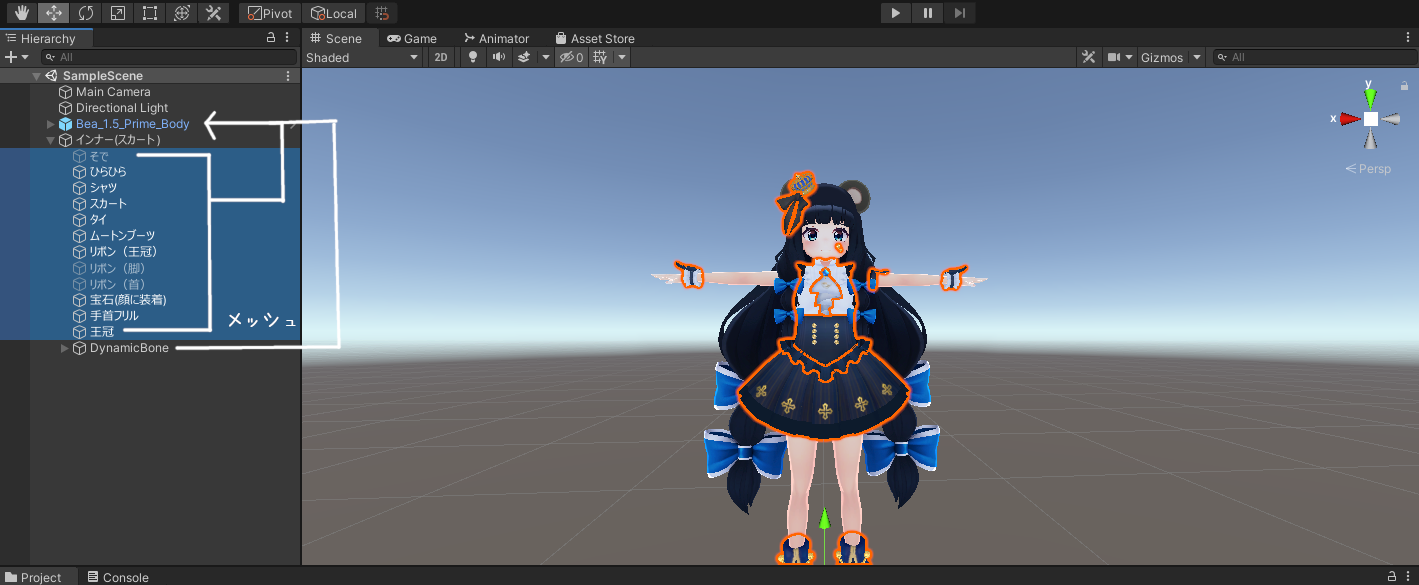Select the Scale tool
Screen dimensions: 1419x585
[118, 13]
